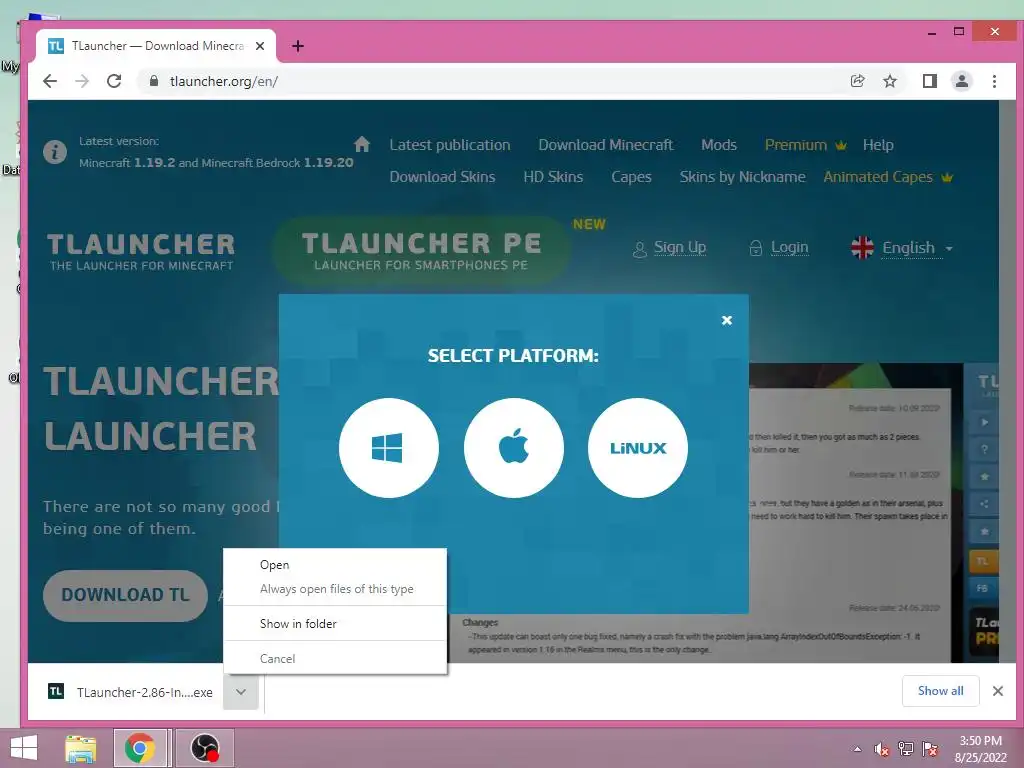The image size is (1024, 768).
Task: Select Always open files of this type
Action: pos(335,589)
